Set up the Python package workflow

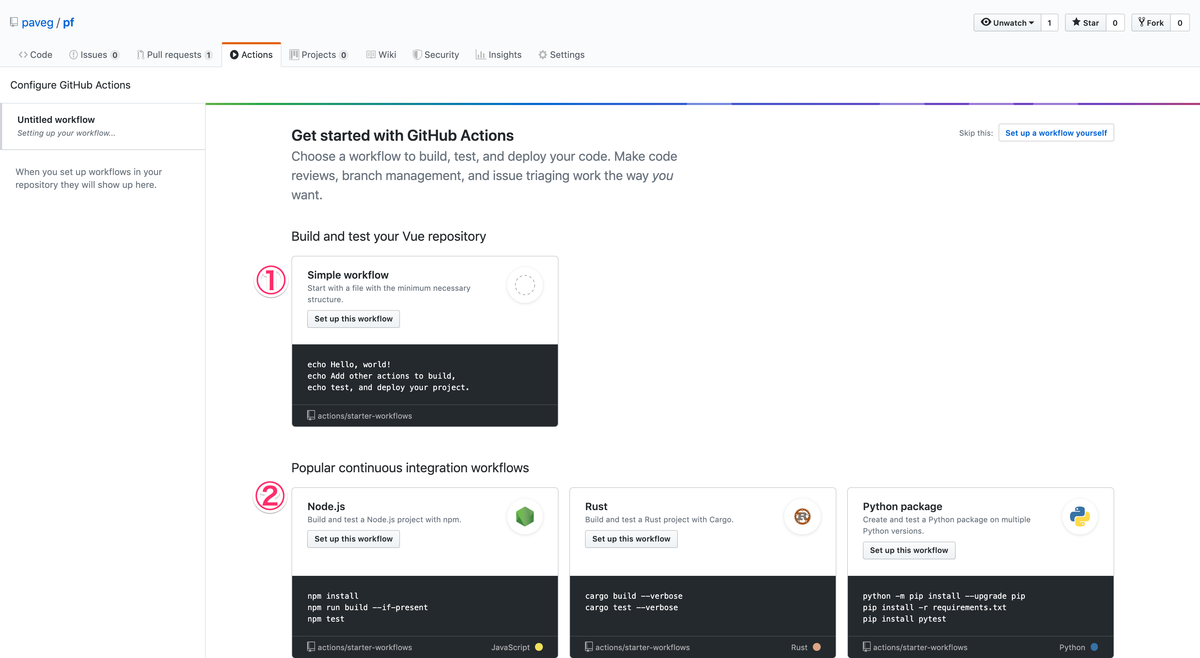[x=909, y=550]
